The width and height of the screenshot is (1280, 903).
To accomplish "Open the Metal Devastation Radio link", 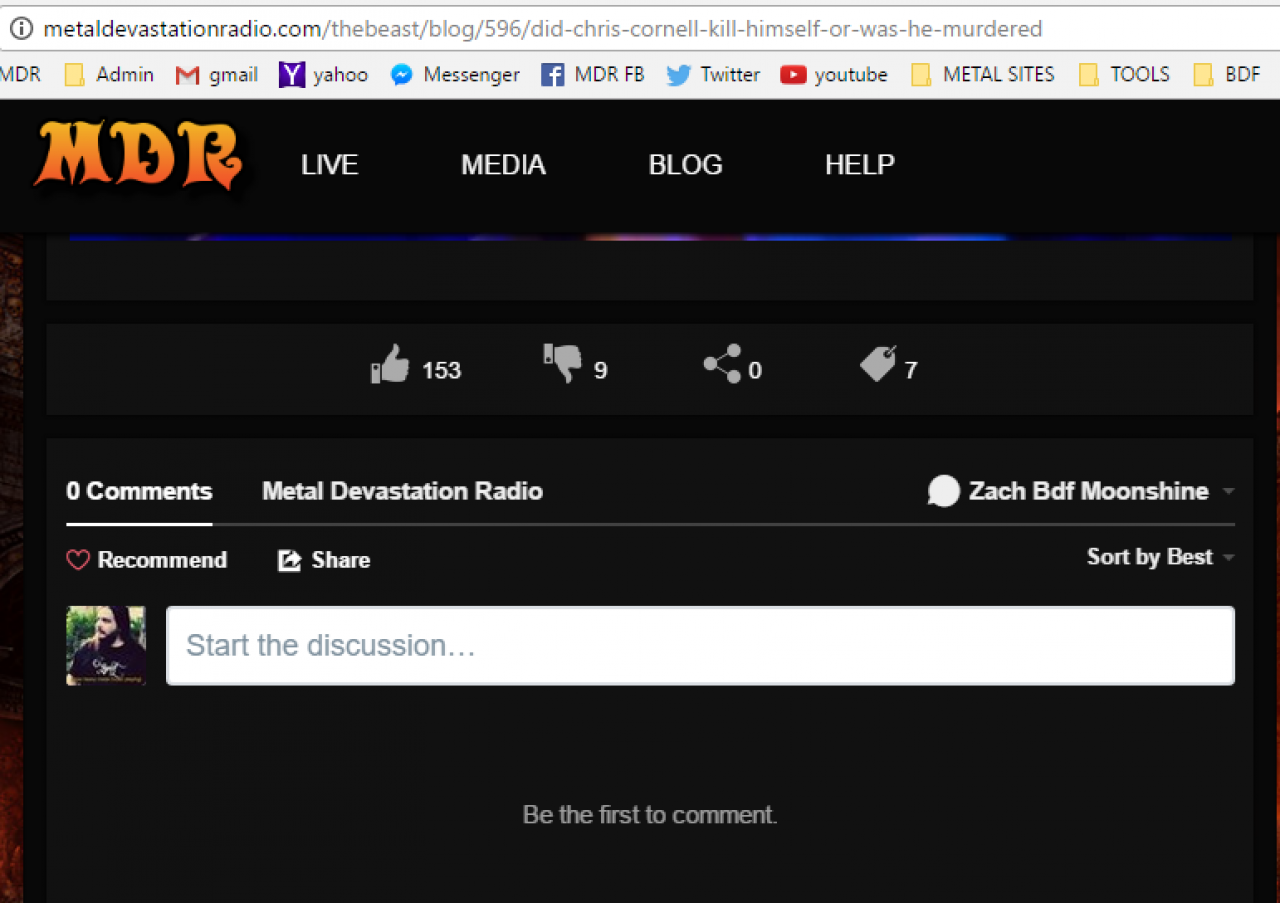I will (402, 491).
